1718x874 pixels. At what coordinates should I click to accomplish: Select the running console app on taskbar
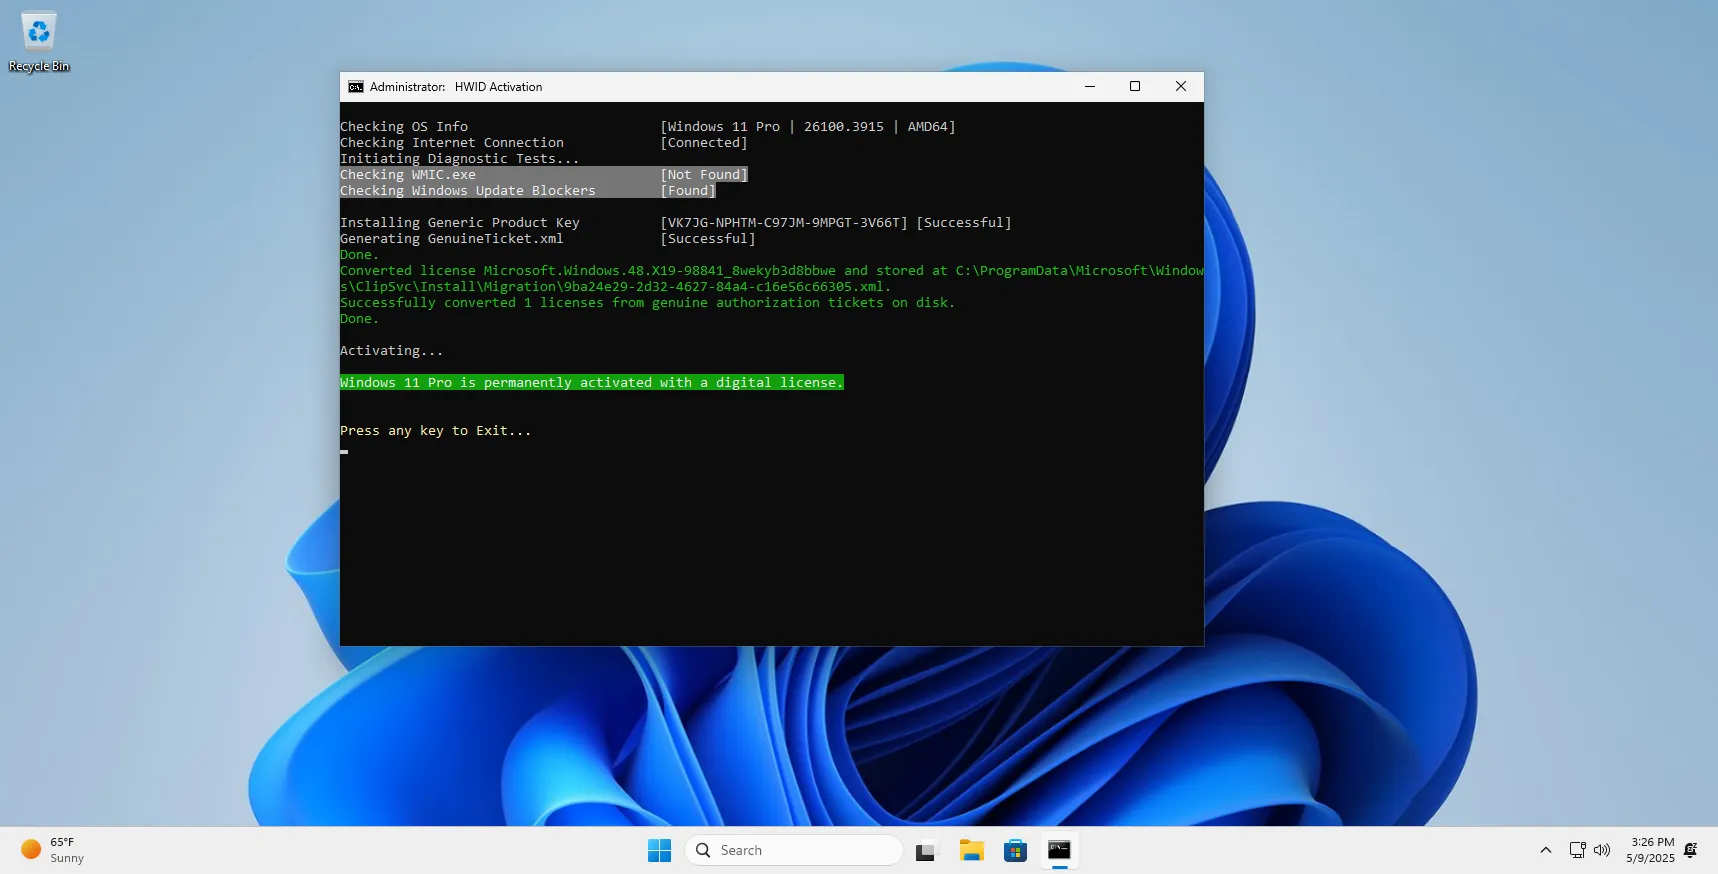(1059, 851)
